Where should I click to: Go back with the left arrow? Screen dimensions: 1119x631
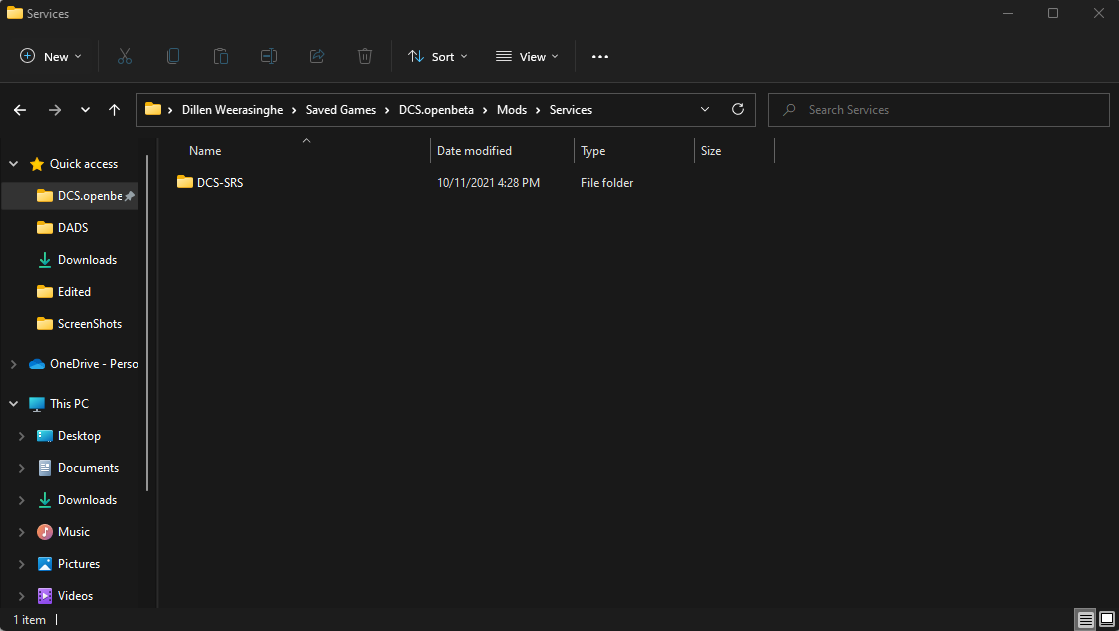click(20, 110)
